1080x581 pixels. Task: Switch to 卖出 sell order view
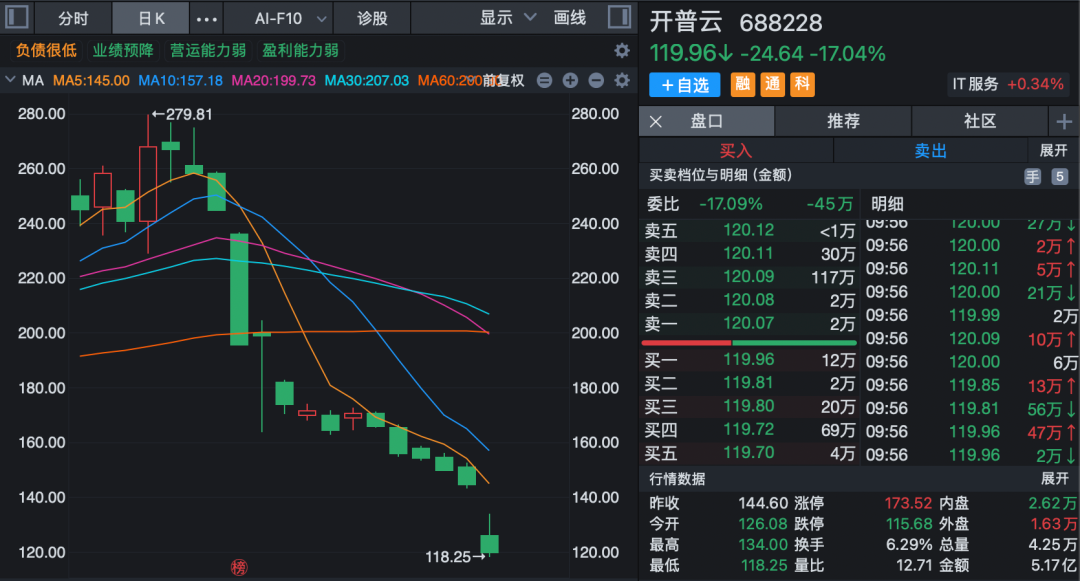point(931,150)
